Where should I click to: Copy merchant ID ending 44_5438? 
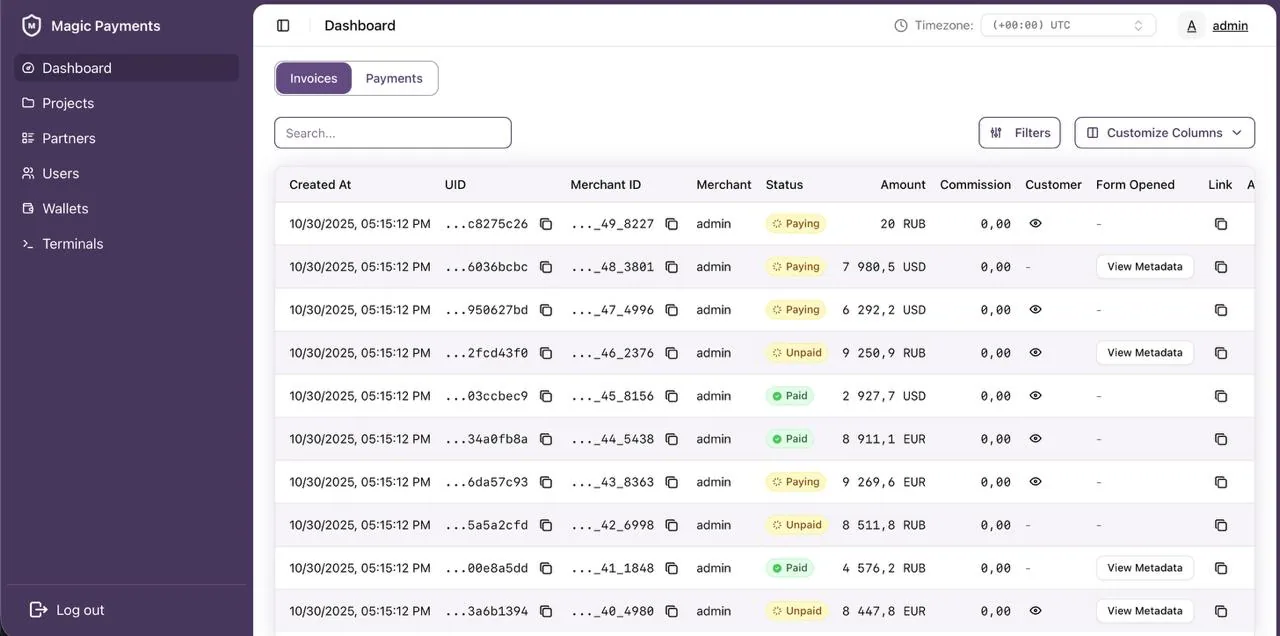point(672,439)
